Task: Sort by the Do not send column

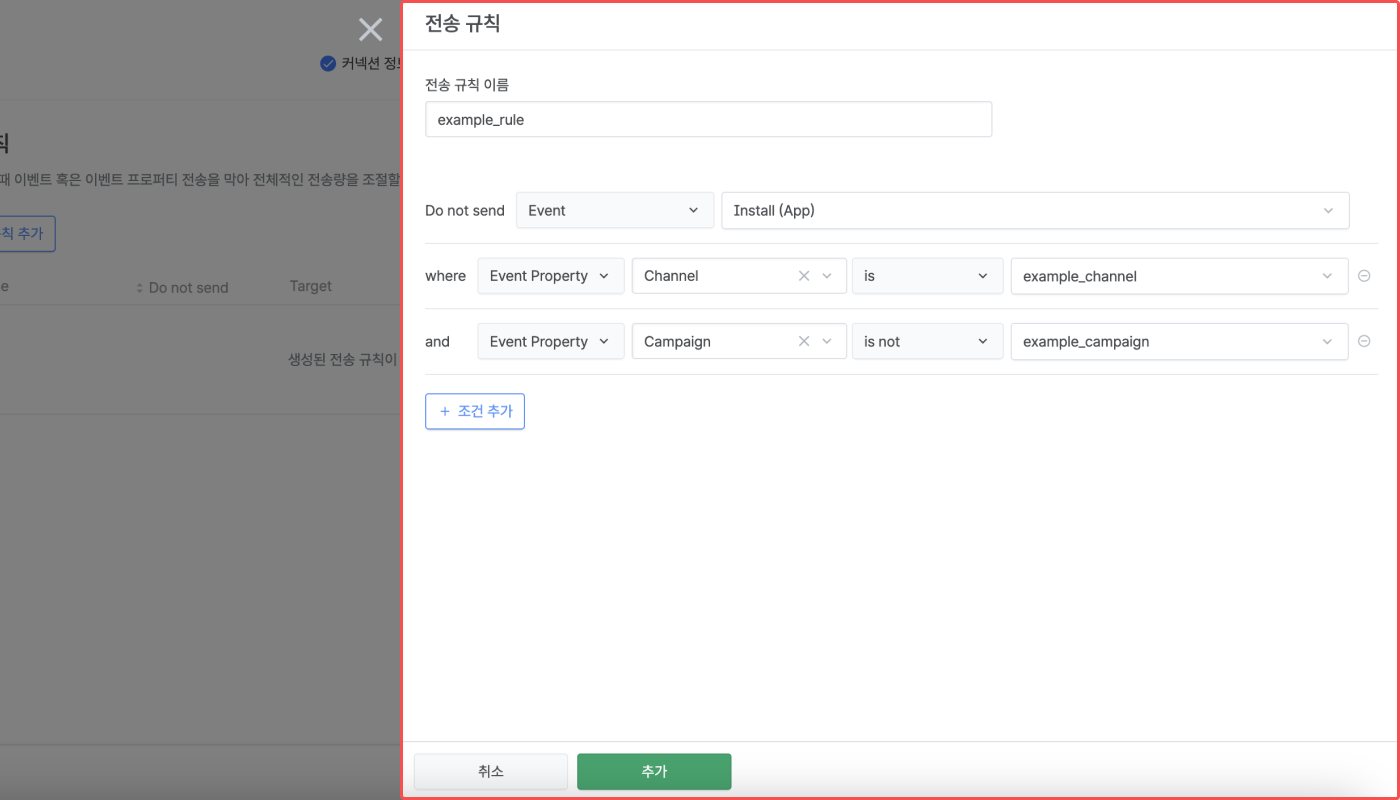Action: pos(182,288)
